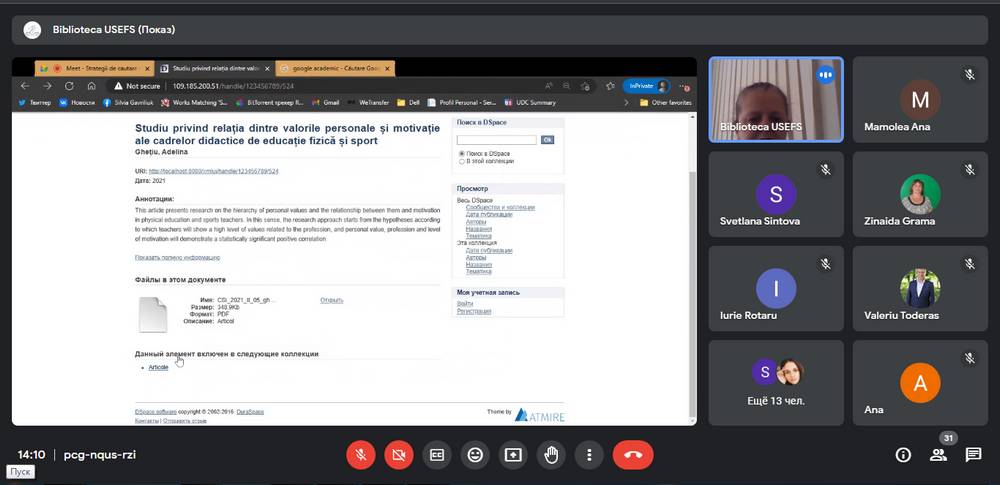Click the InPrivate profile button
This screenshot has height=485, width=1000.
pyautogui.click(x=646, y=86)
